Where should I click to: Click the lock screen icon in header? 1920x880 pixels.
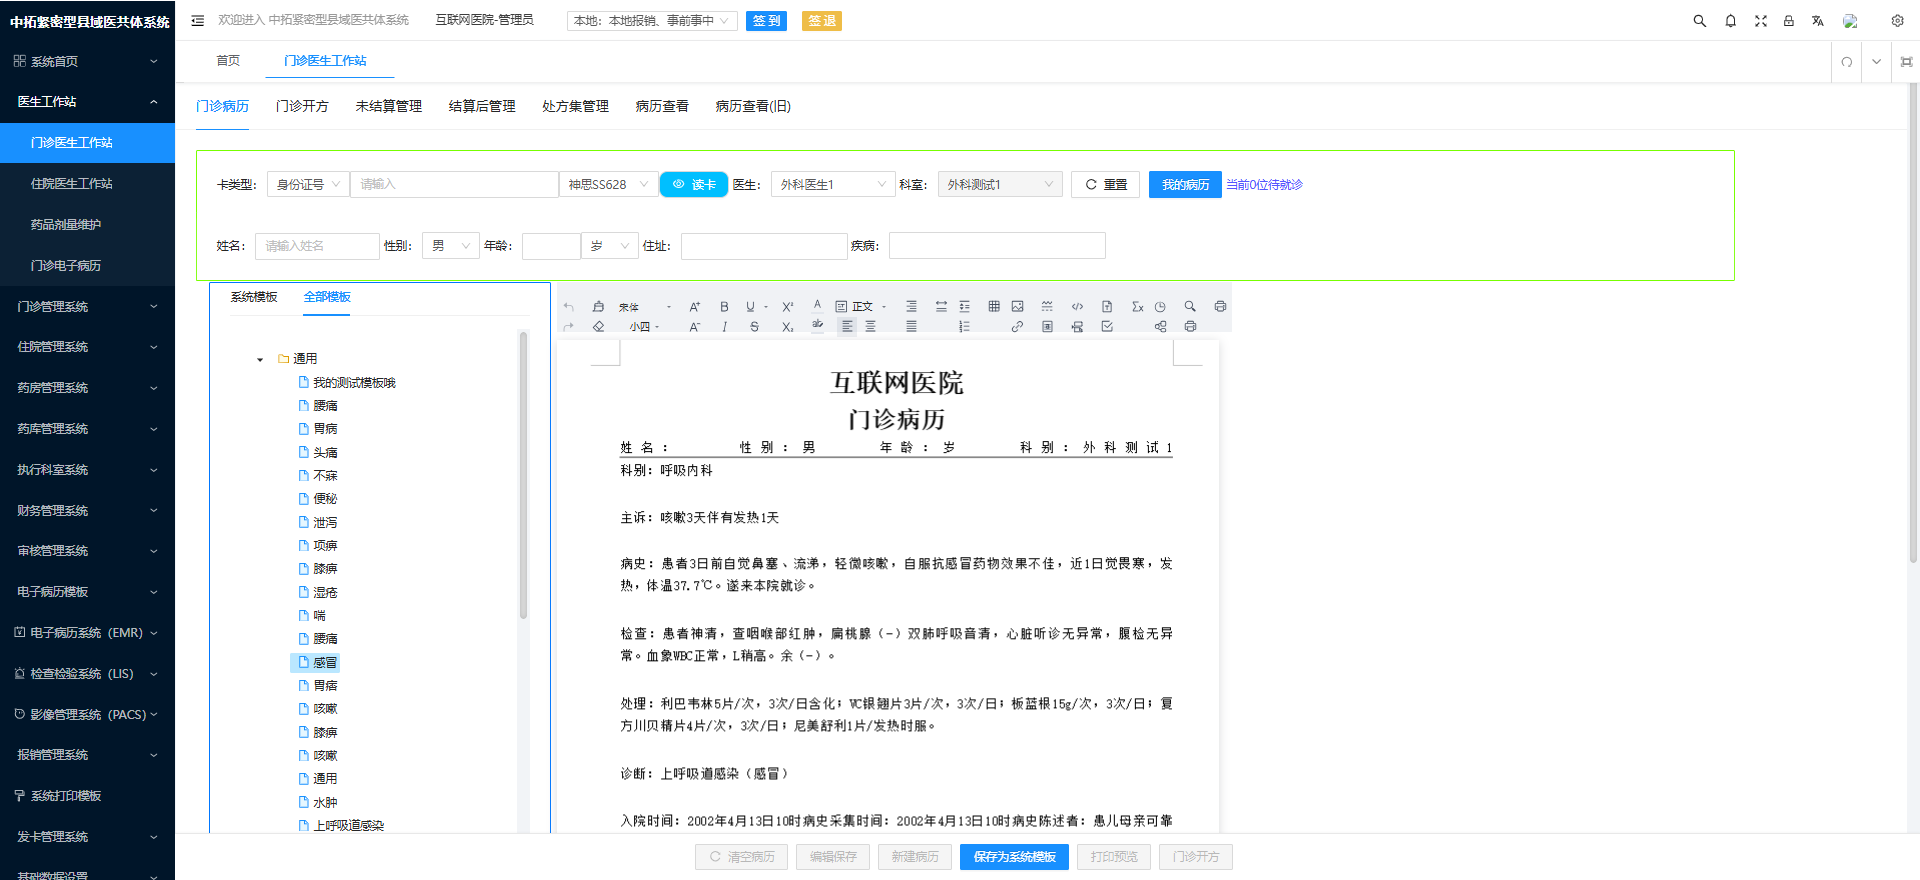pyautogui.click(x=1788, y=21)
